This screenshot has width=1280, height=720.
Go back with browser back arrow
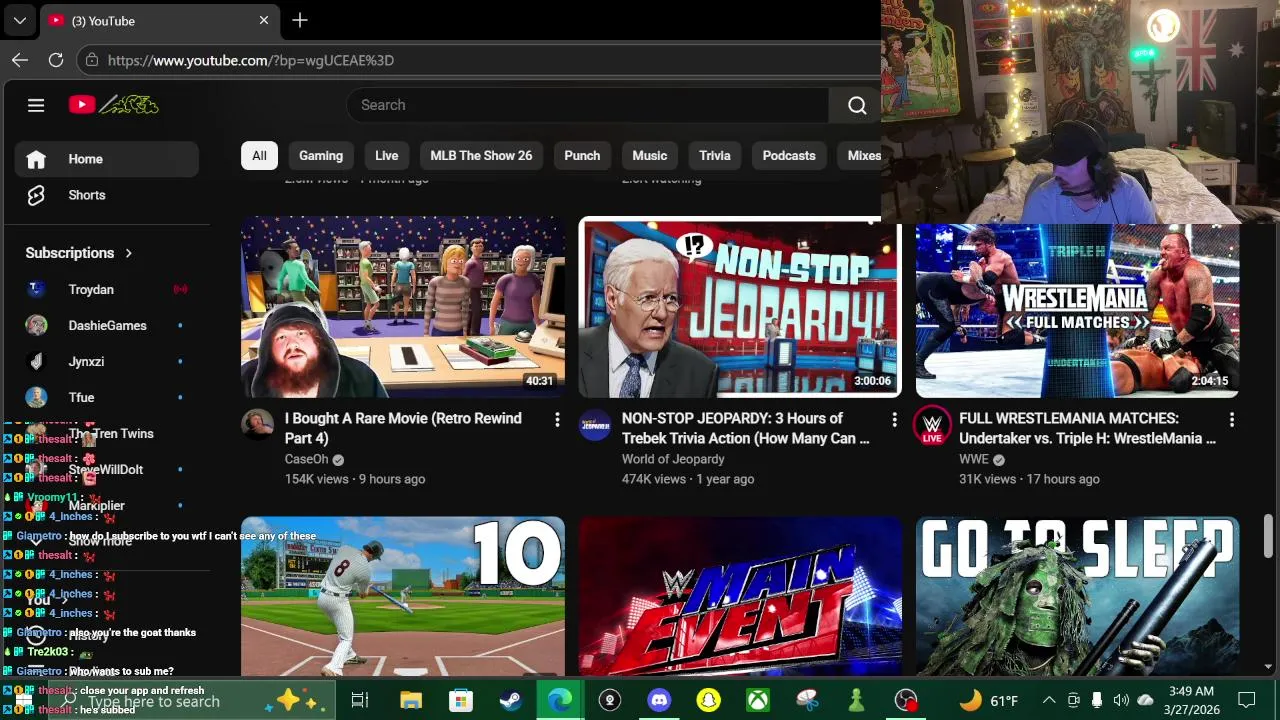tap(20, 60)
